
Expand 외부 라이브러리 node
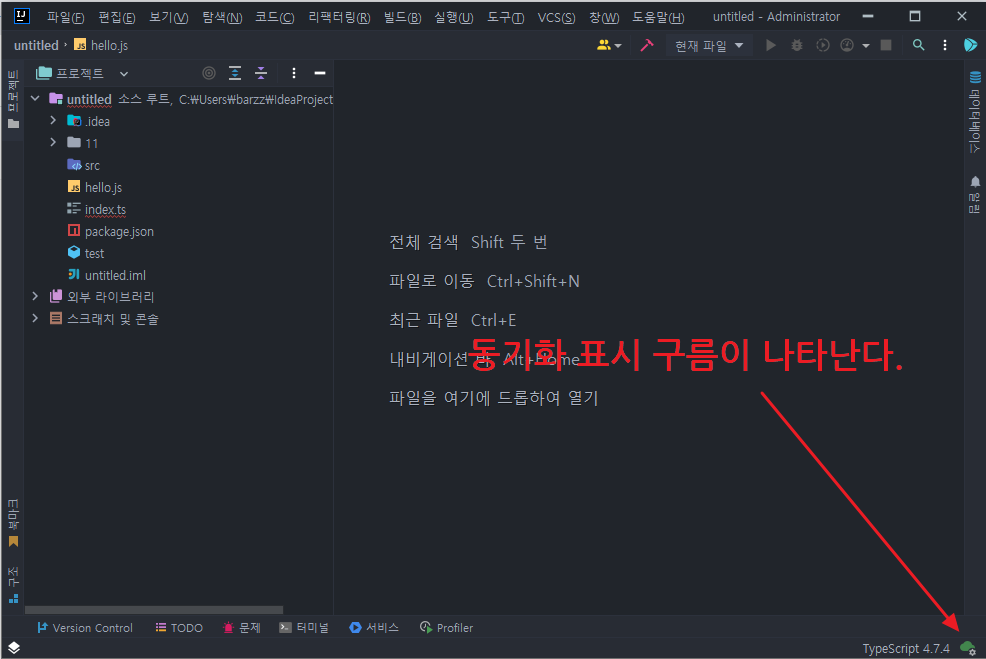pyautogui.click(x=35, y=296)
